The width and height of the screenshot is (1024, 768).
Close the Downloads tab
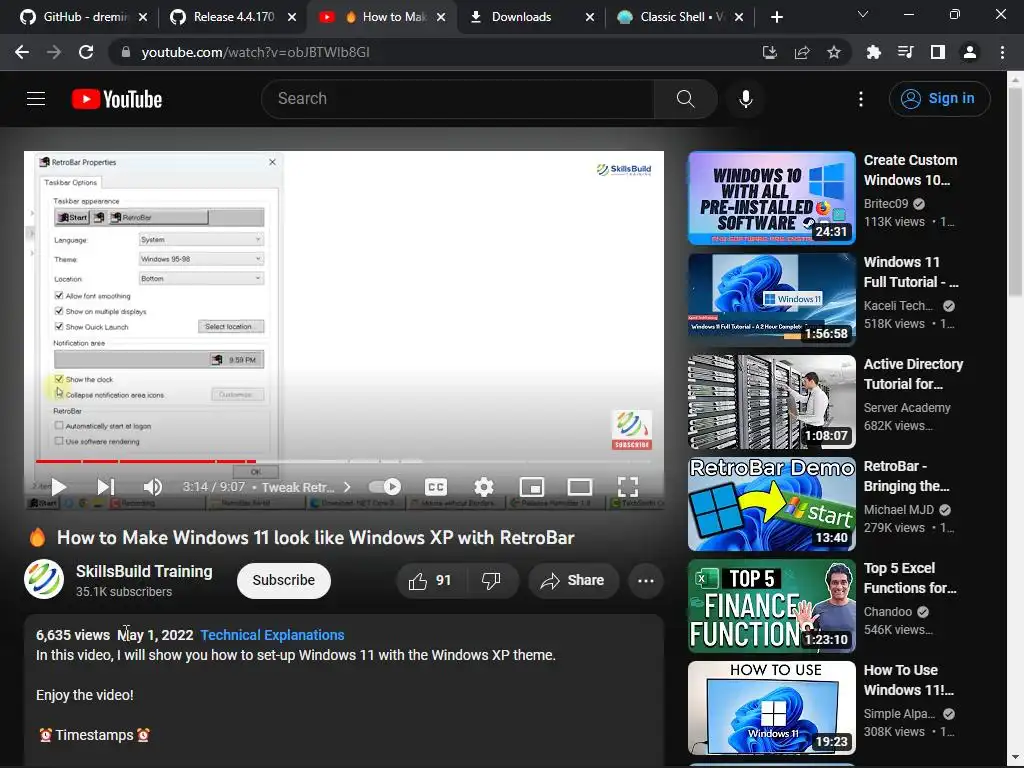(x=590, y=17)
